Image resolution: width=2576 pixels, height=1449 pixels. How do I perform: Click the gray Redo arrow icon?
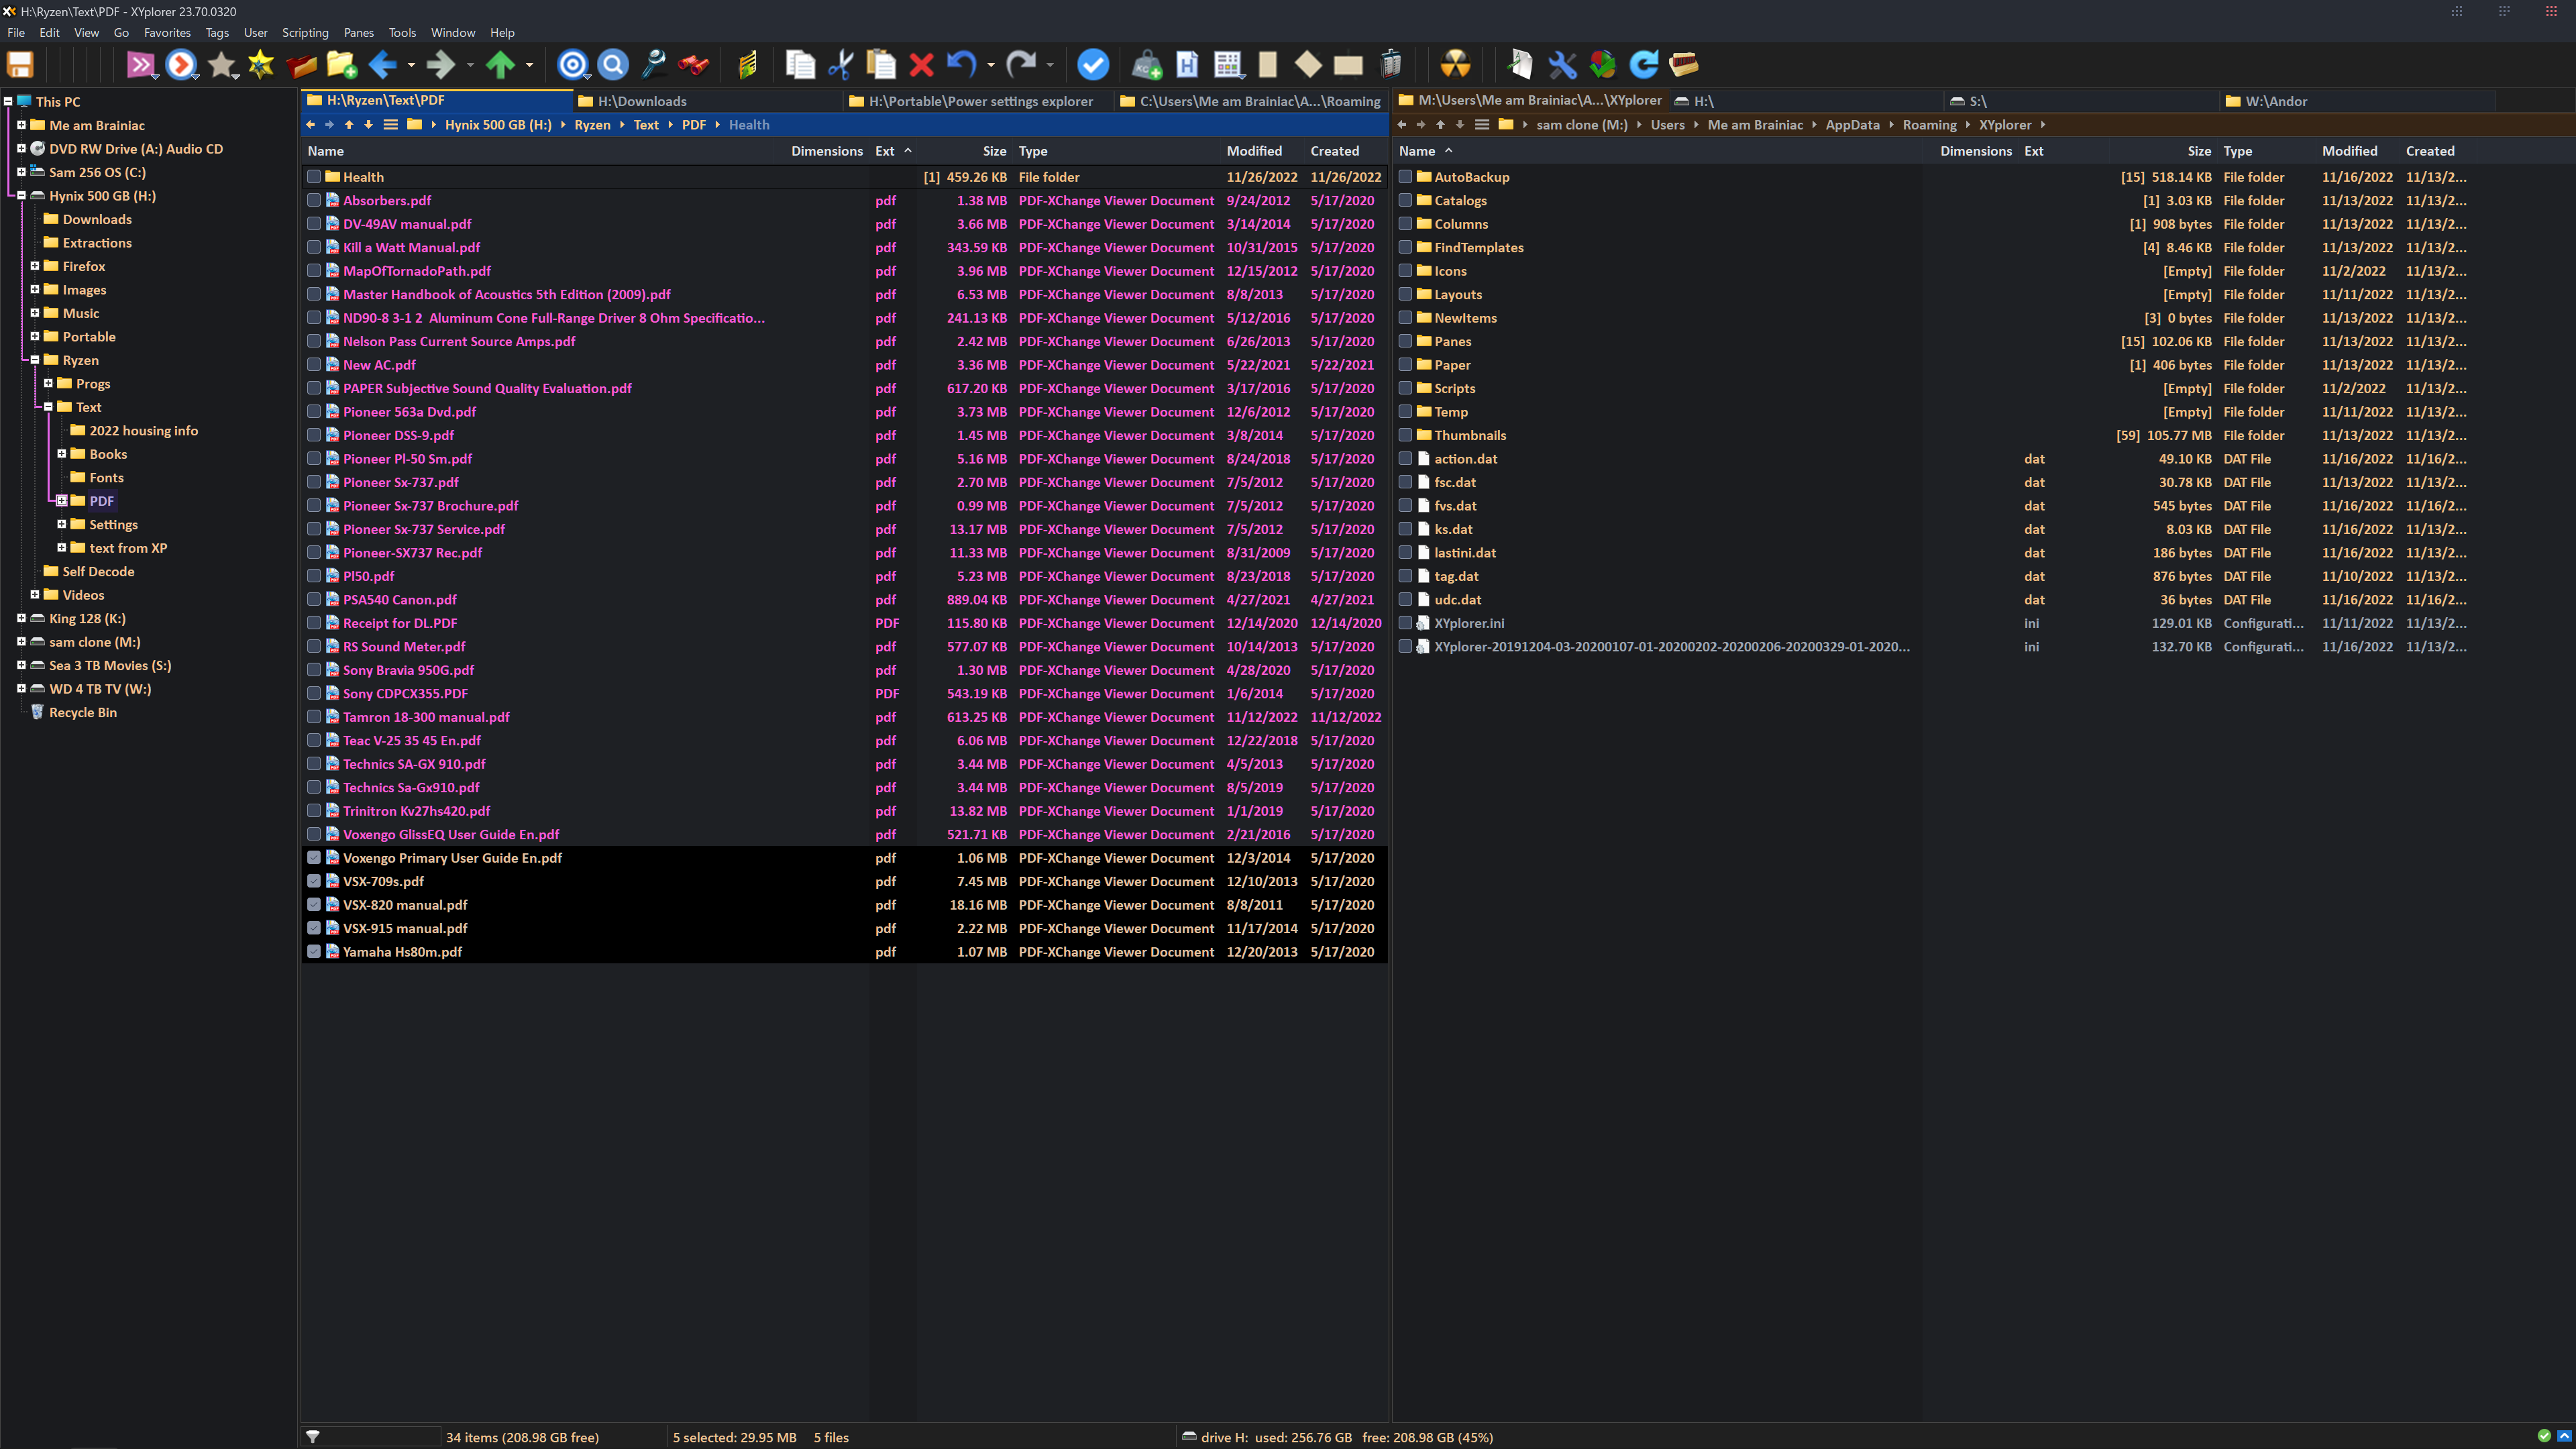(1021, 65)
